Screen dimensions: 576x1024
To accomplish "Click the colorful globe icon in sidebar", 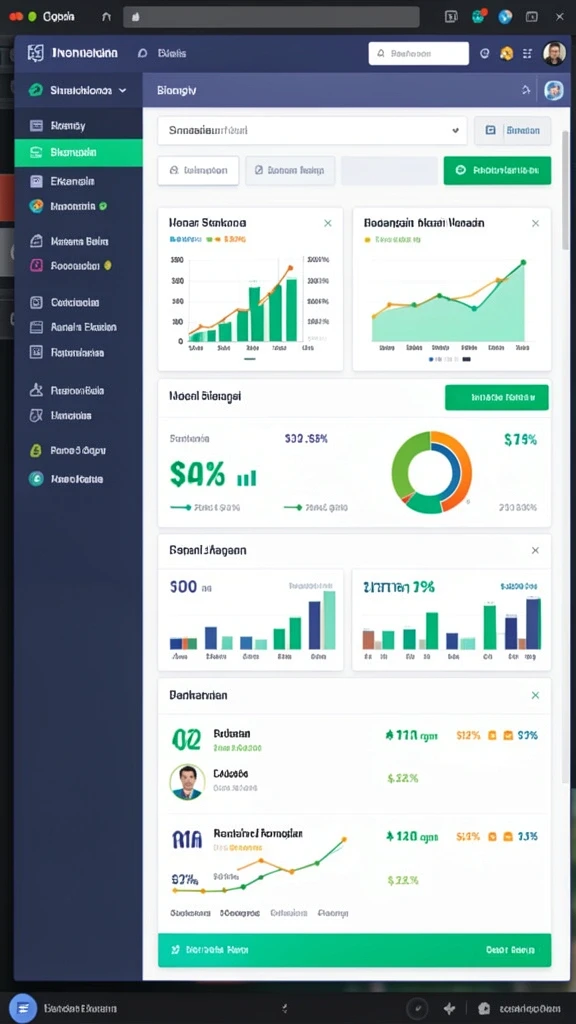I will click(37, 206).
